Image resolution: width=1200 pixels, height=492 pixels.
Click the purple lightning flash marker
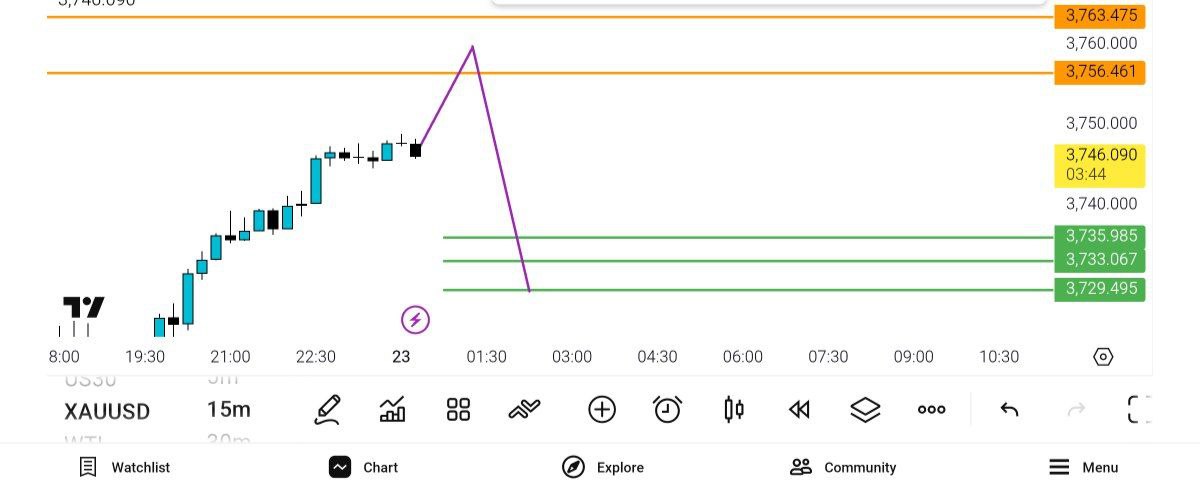pos(415,320)
